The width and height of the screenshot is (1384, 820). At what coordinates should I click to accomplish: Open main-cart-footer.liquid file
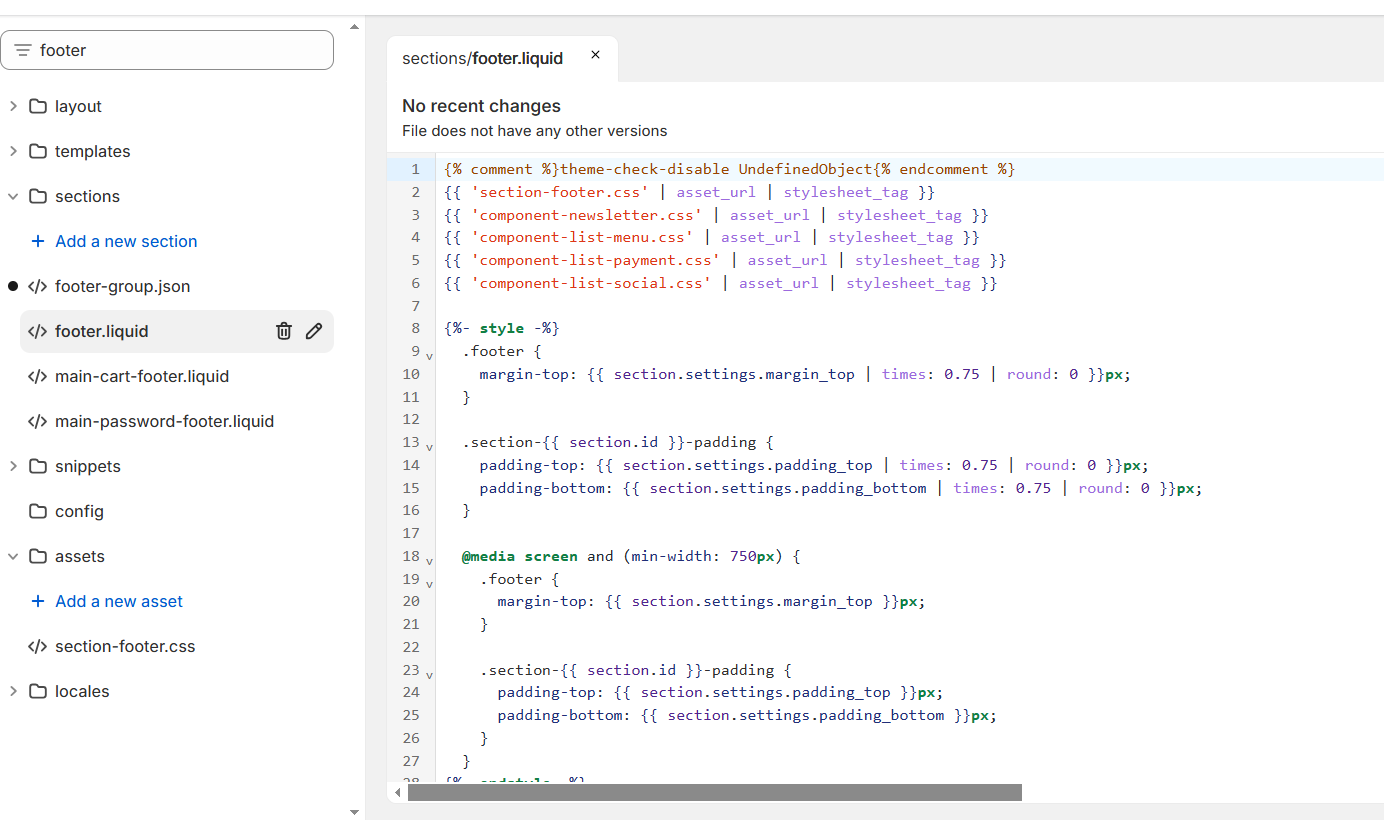point(142,376)
